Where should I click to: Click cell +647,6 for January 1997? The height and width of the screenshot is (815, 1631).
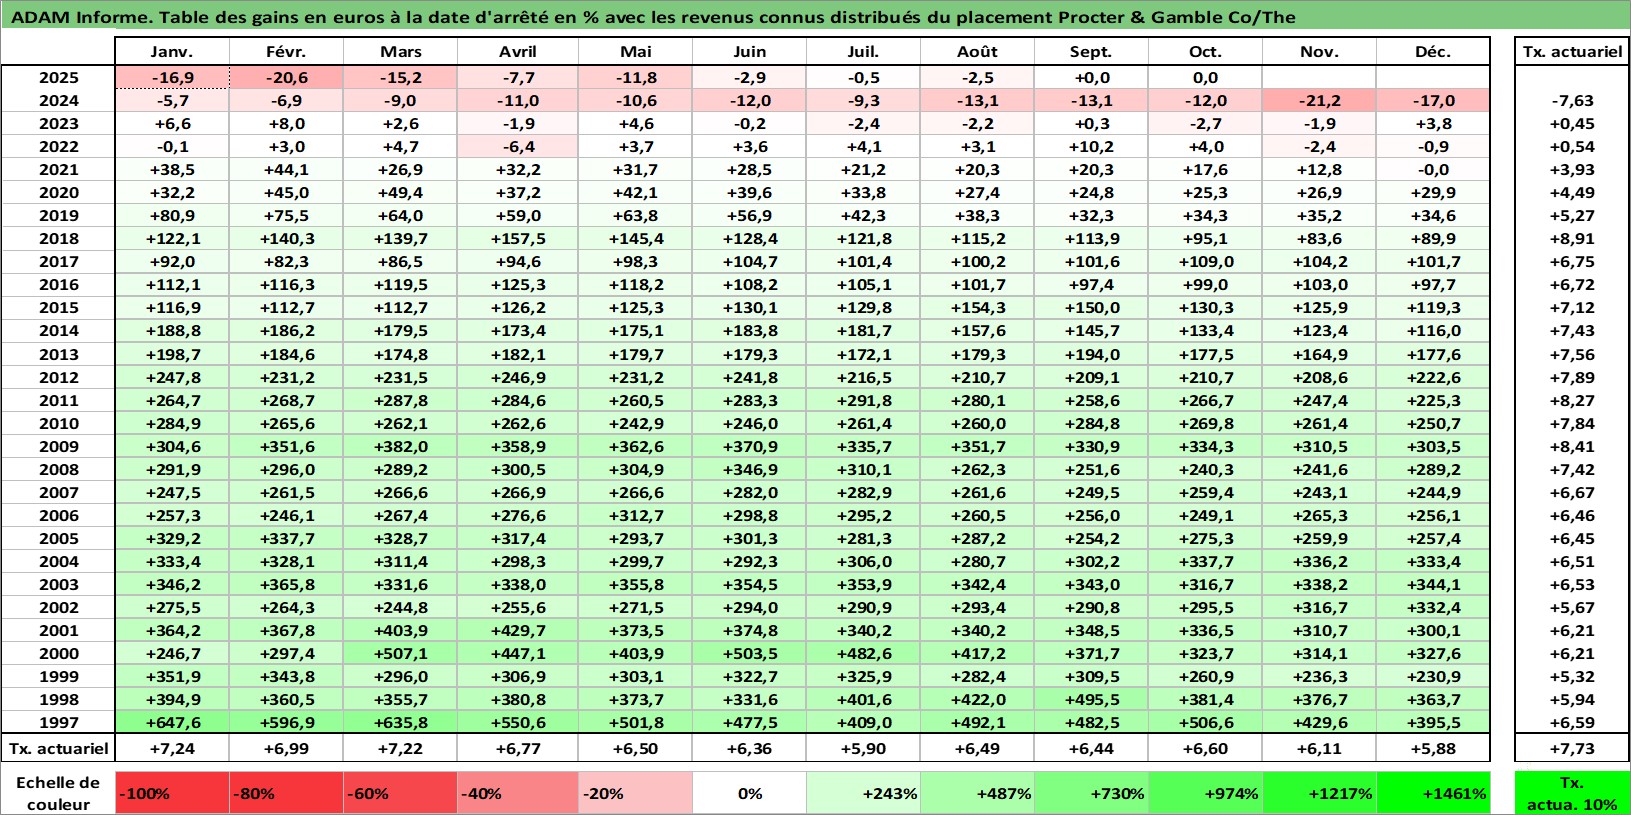point(172,722)
